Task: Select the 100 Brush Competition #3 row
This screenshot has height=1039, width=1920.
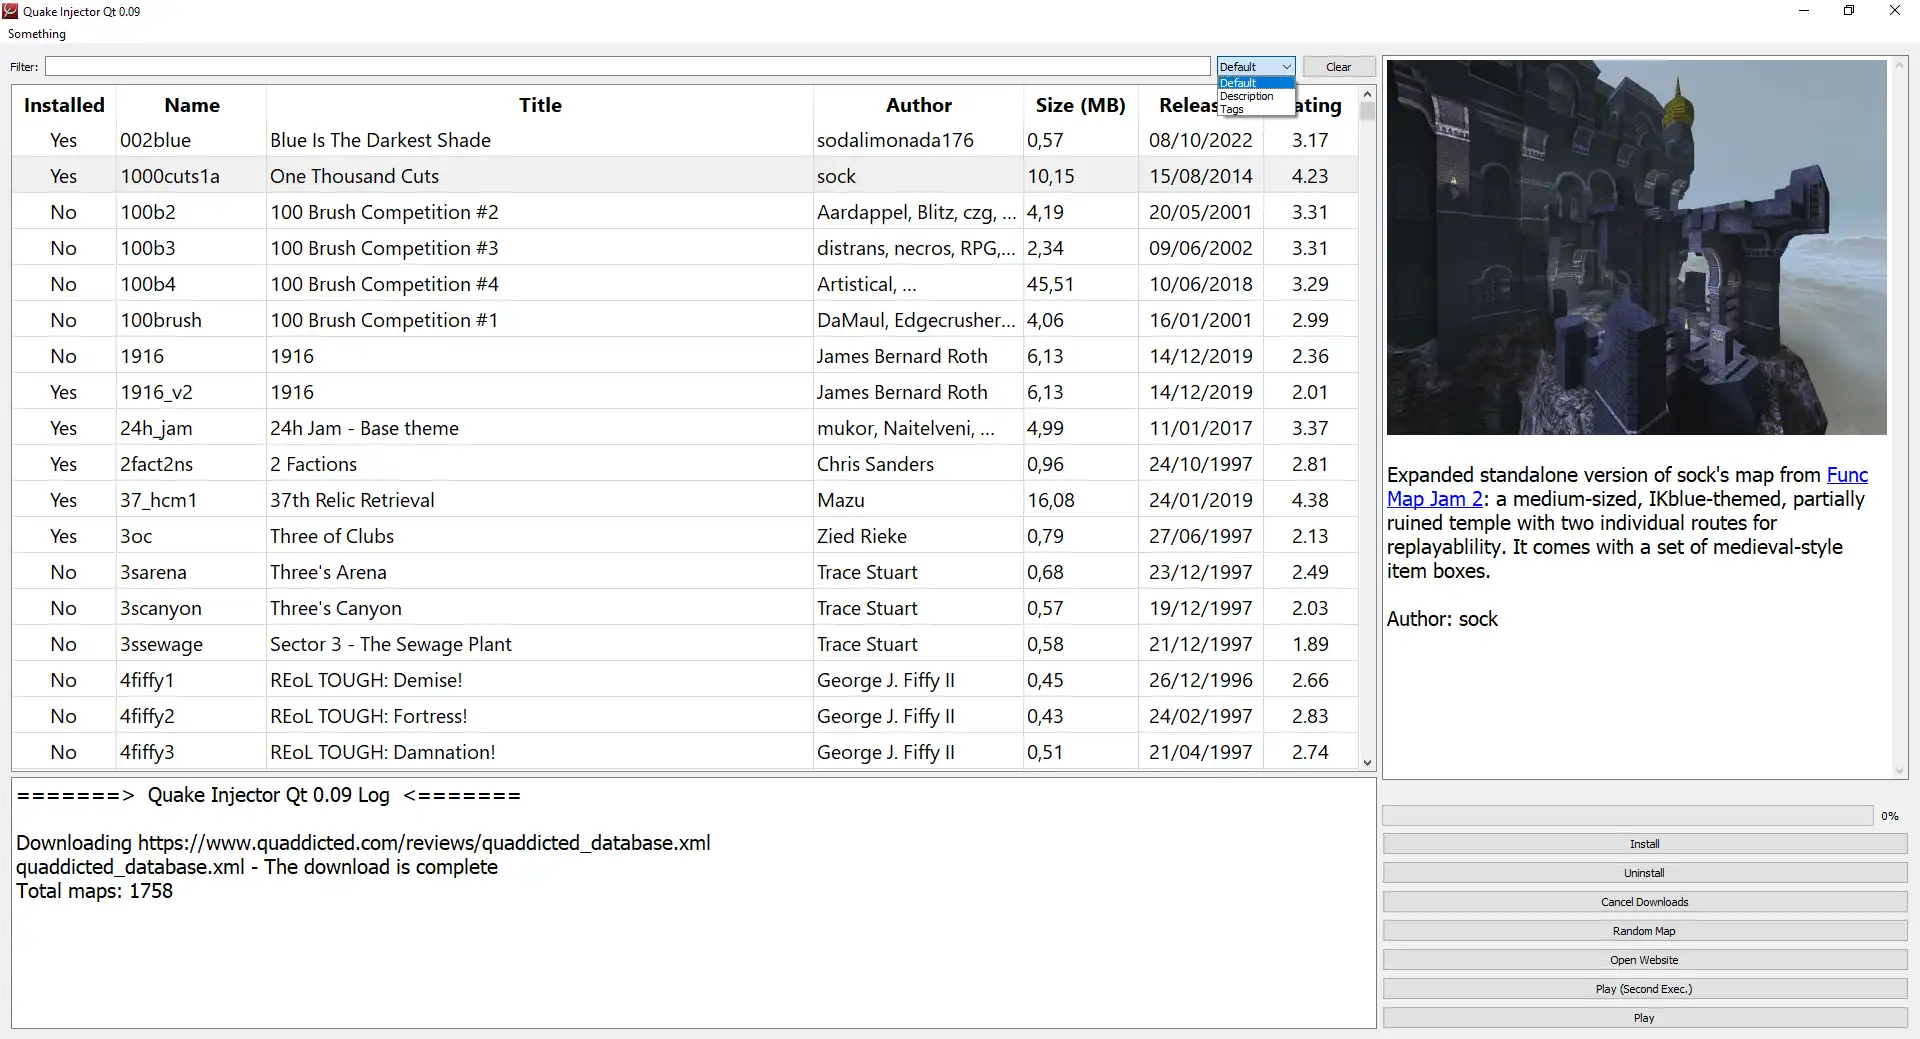Action: pos(685,248)
